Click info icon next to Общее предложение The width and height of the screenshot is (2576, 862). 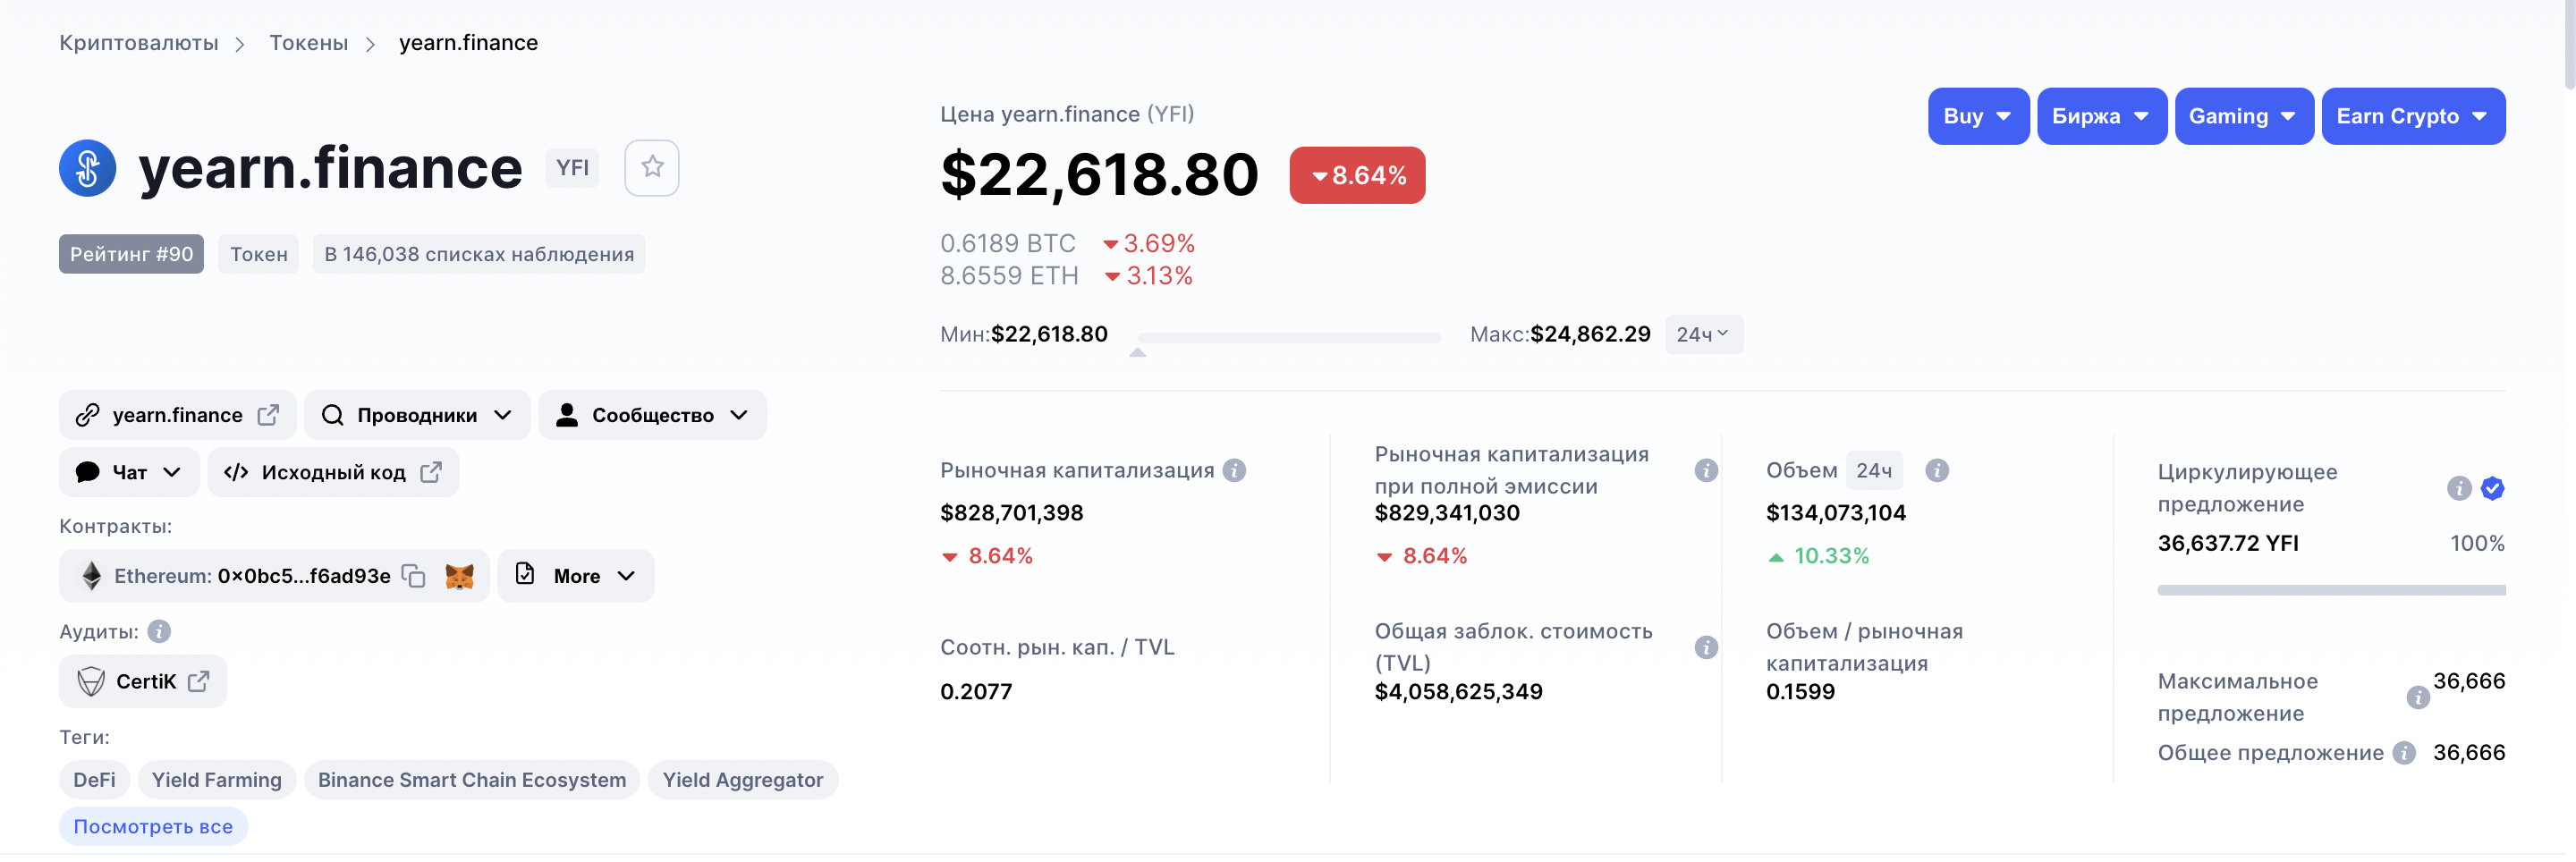[x=2405, y=753]
